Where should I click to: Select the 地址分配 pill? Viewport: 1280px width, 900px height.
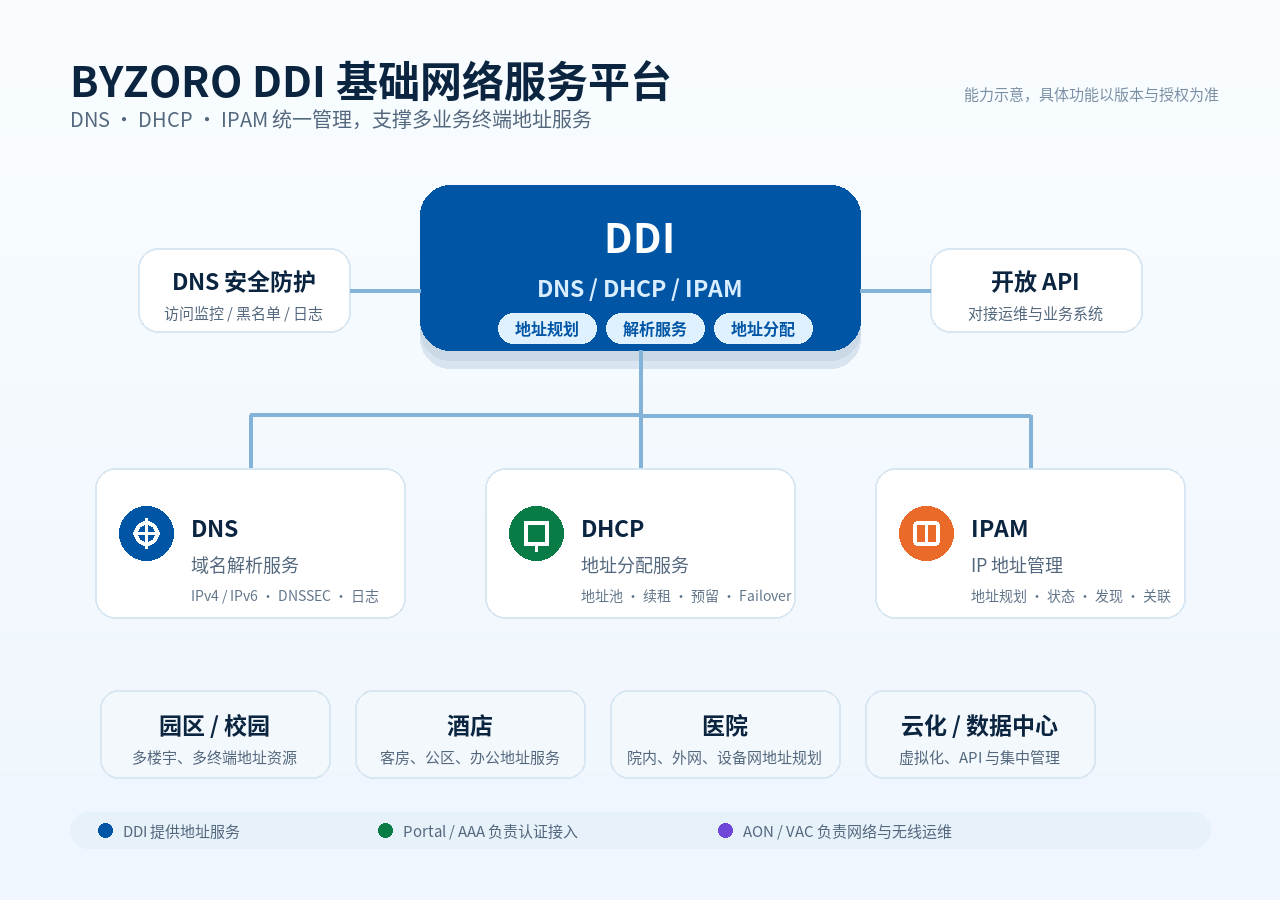(x=763, y=328)
